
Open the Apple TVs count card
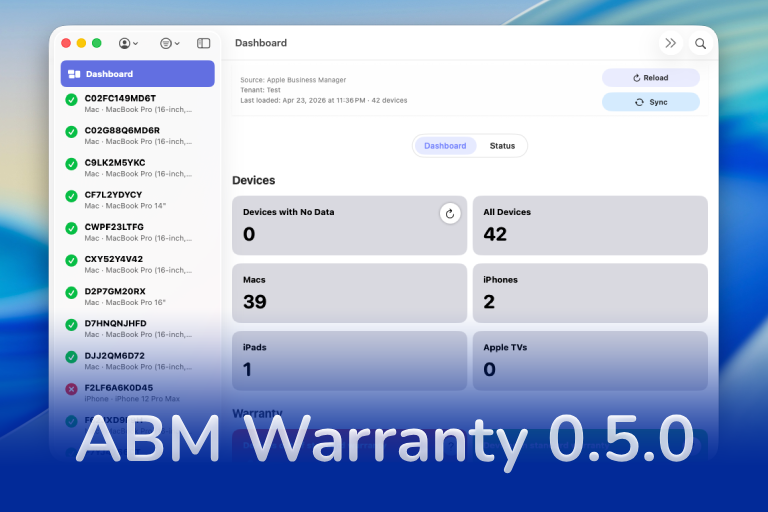[590, 361]
